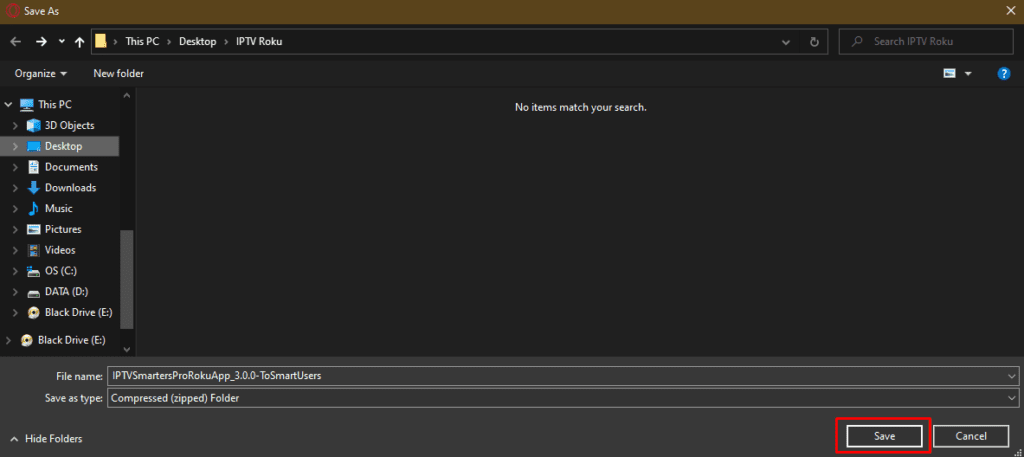Cancel the Save As dialog
This screenshot has height=457, width=1024.
click(971, 436)
